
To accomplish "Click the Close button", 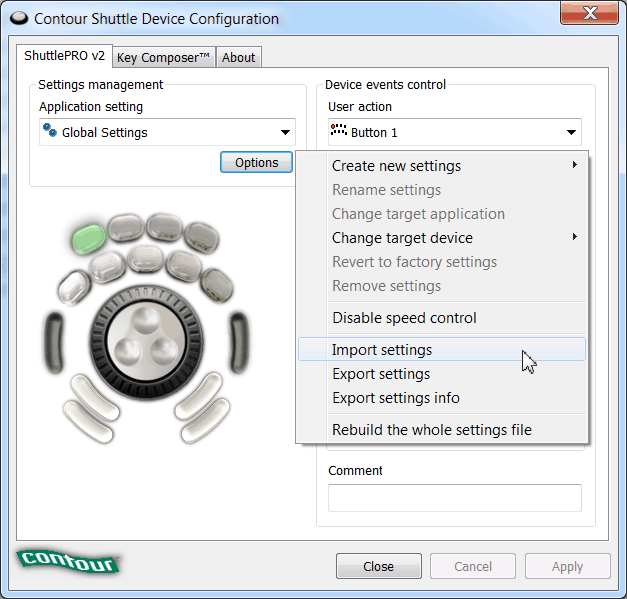I will pos(379,566).
